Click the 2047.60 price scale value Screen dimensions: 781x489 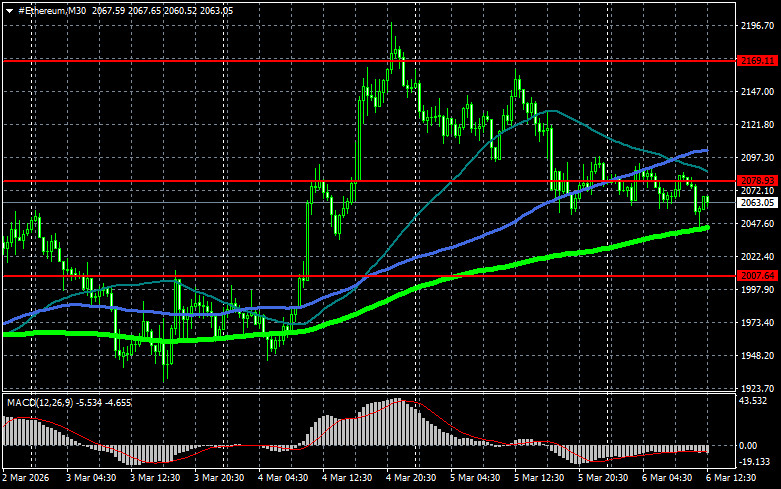click(758, 224)
